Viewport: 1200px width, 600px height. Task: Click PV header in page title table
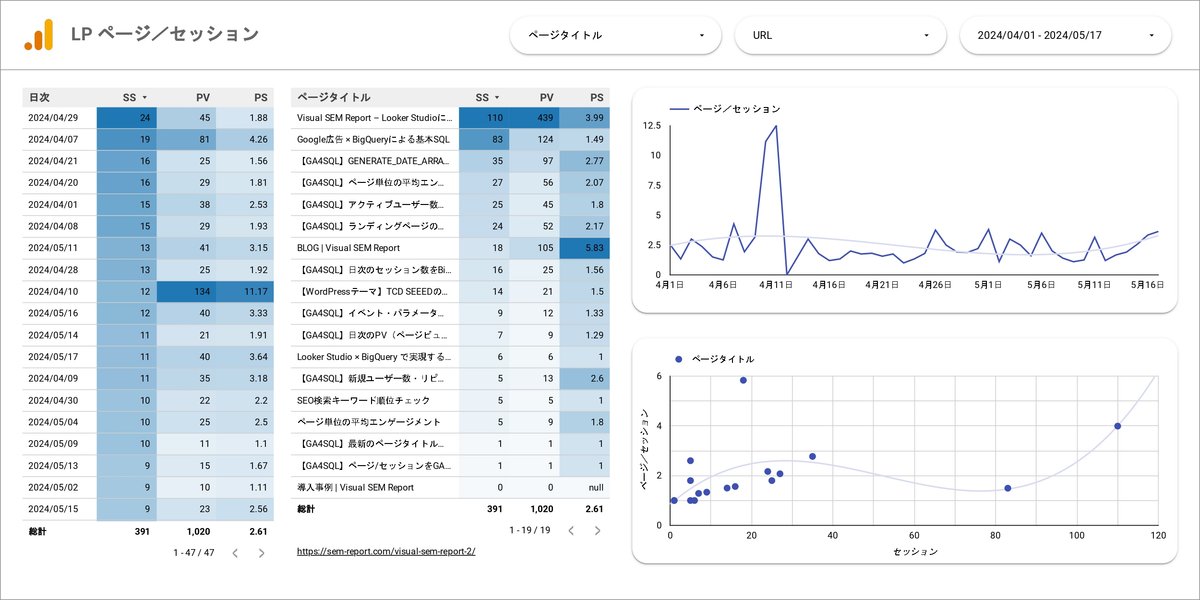(x=546, y=97)
